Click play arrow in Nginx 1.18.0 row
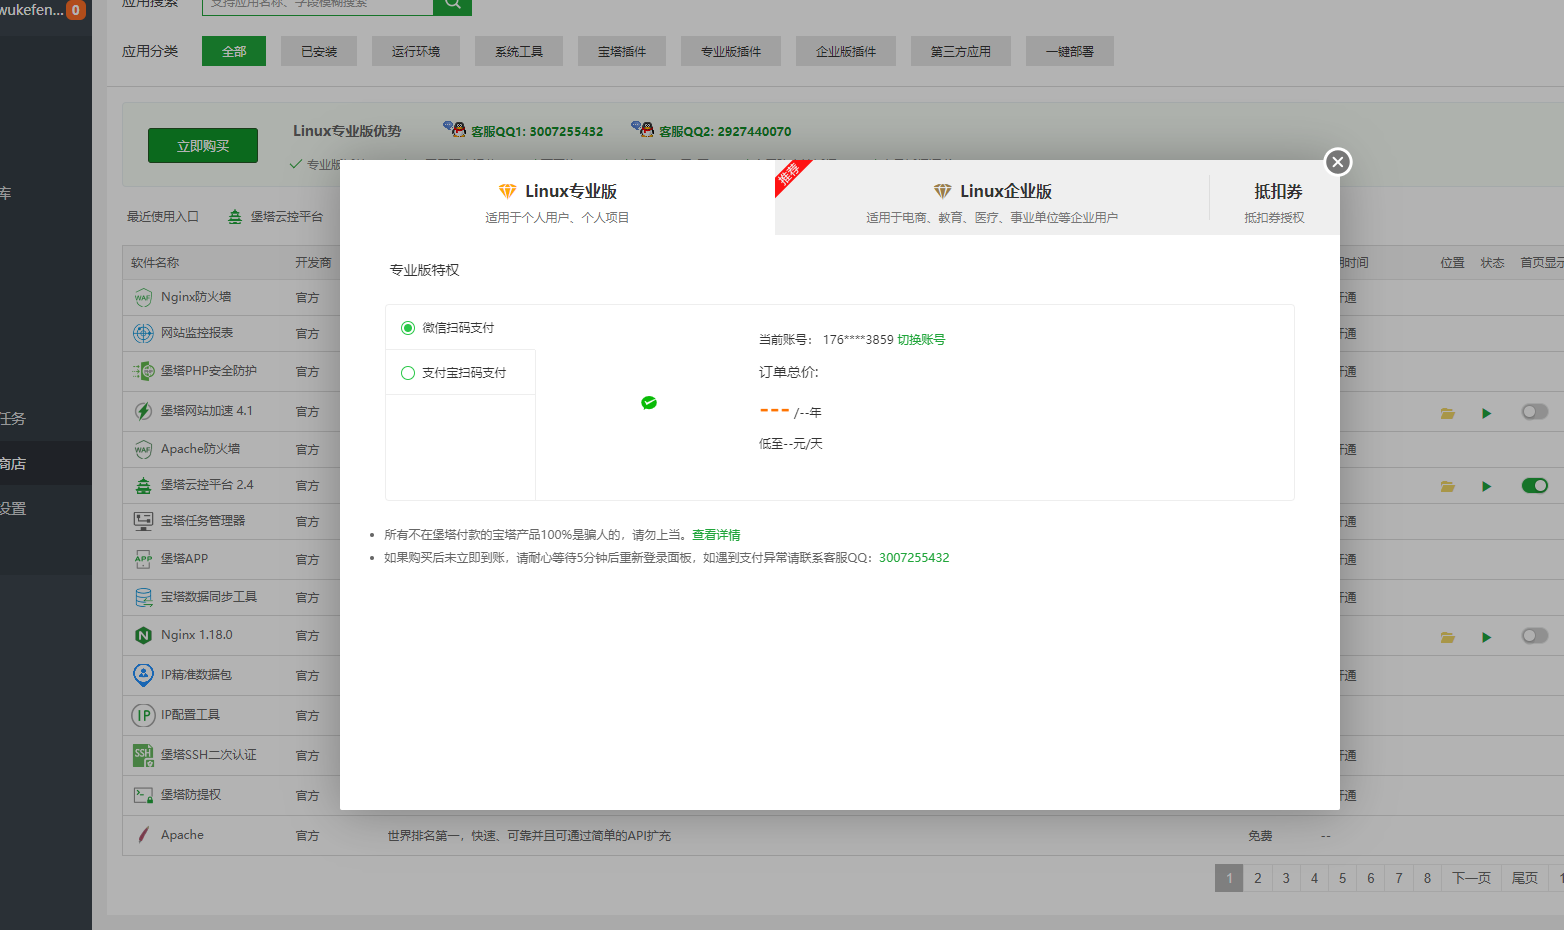1564x930 pixels. point(1487,637)
